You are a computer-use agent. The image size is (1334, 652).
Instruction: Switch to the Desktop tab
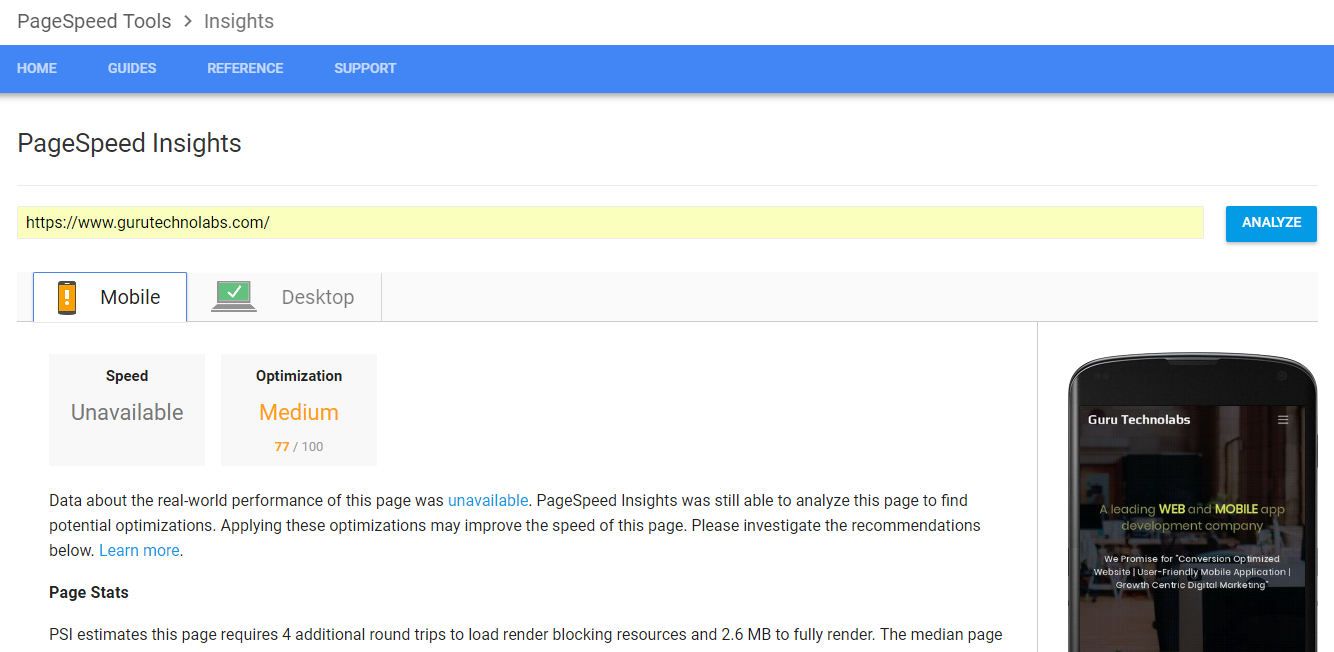(284, 297)
